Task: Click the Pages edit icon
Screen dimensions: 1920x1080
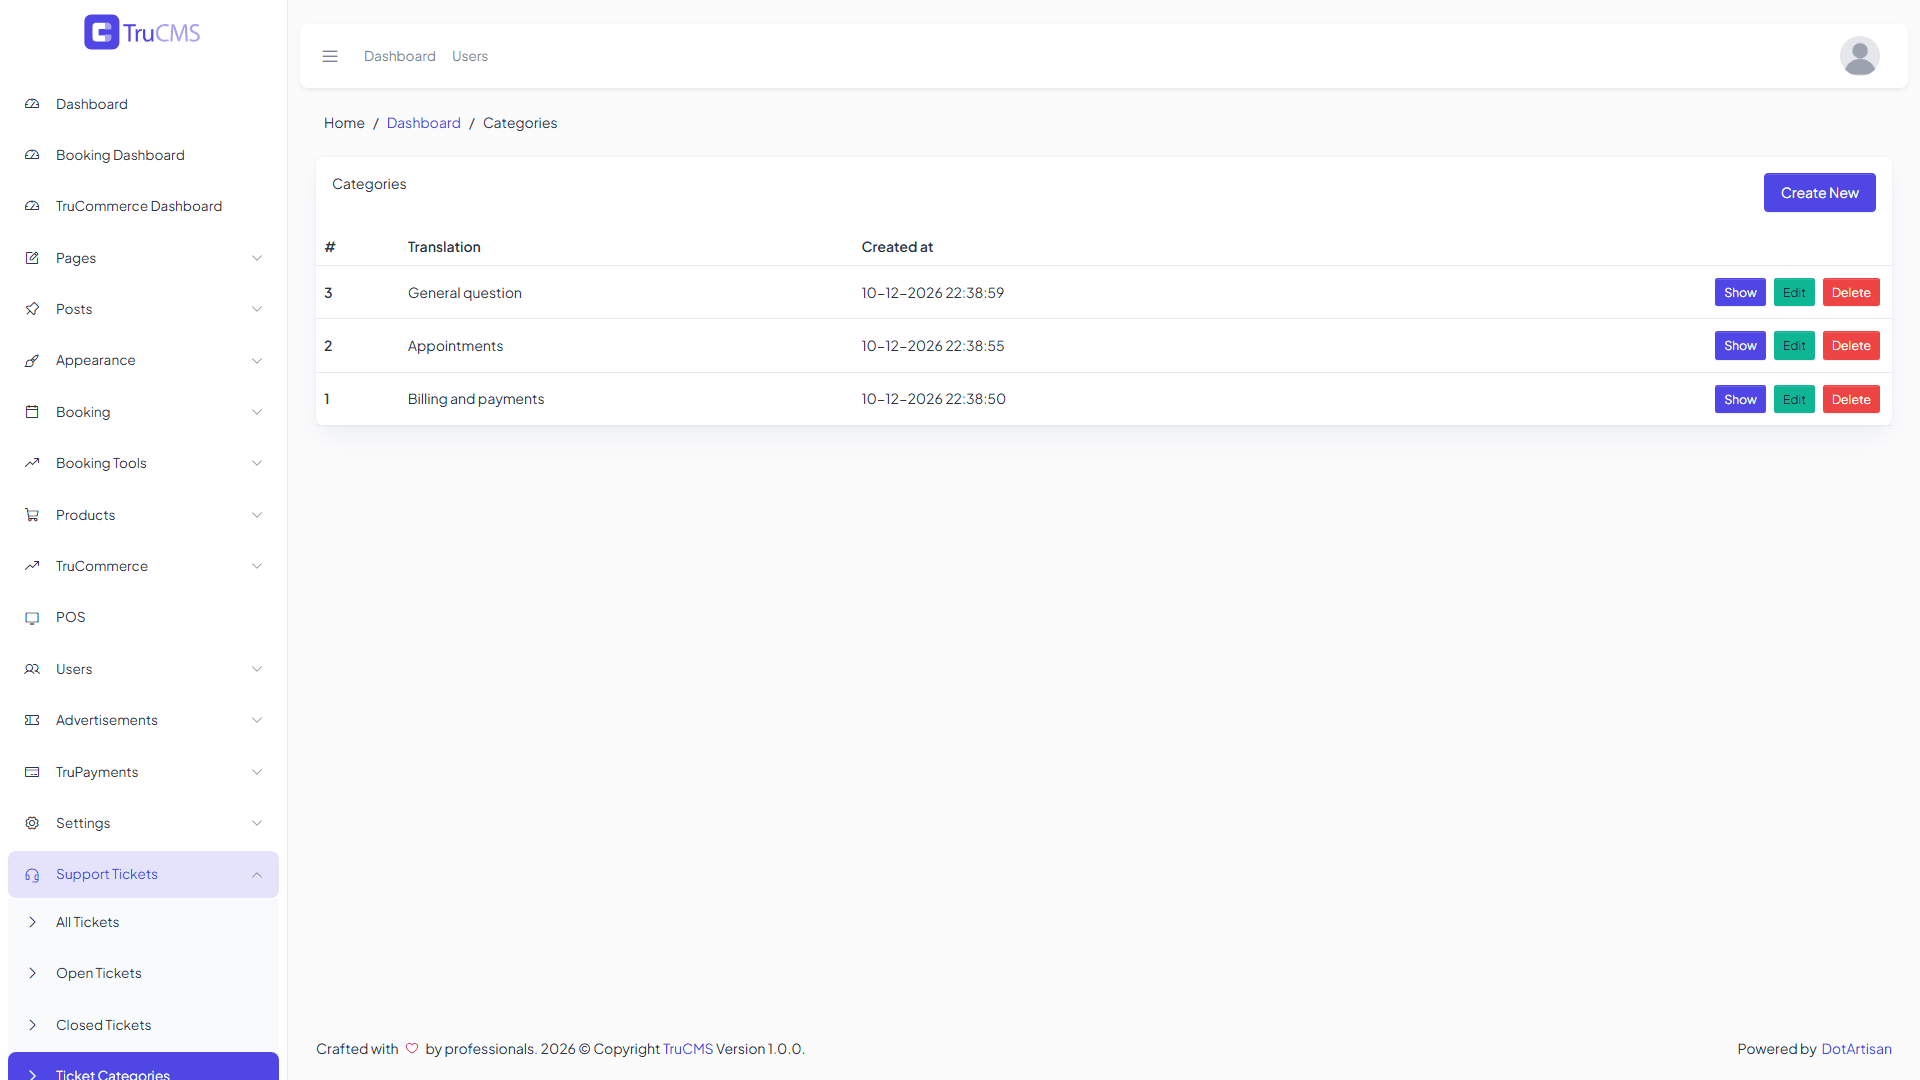Action: click(x=32, y=258)
